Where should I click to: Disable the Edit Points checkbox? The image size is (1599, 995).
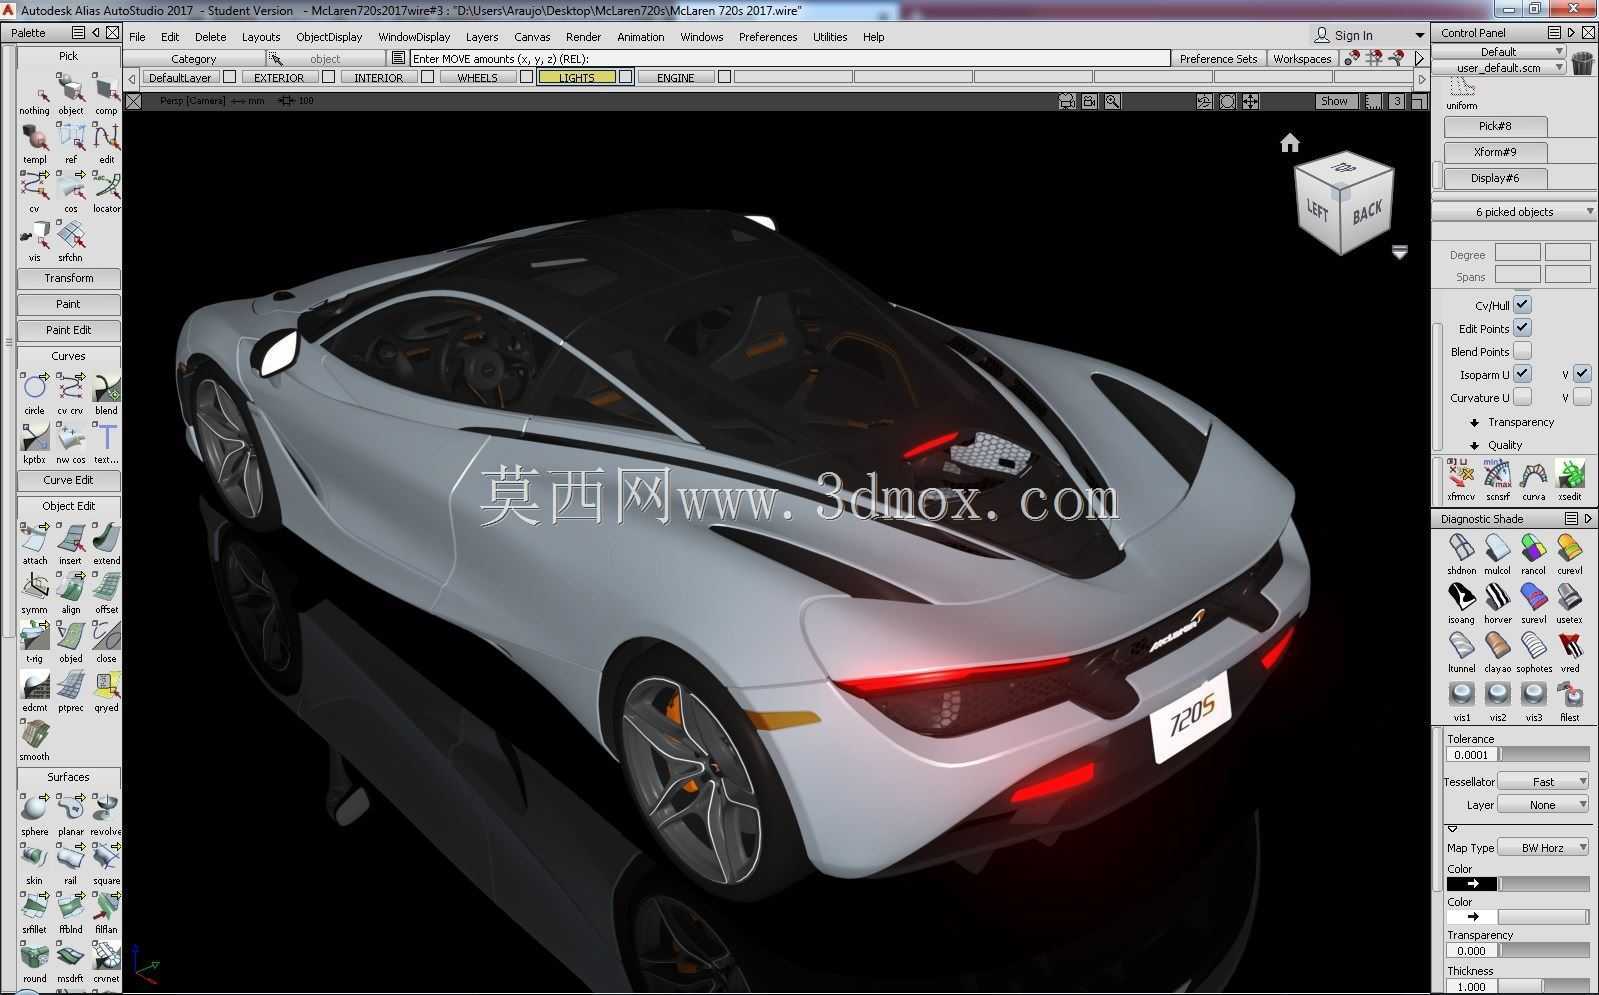tap(1522, 328)
